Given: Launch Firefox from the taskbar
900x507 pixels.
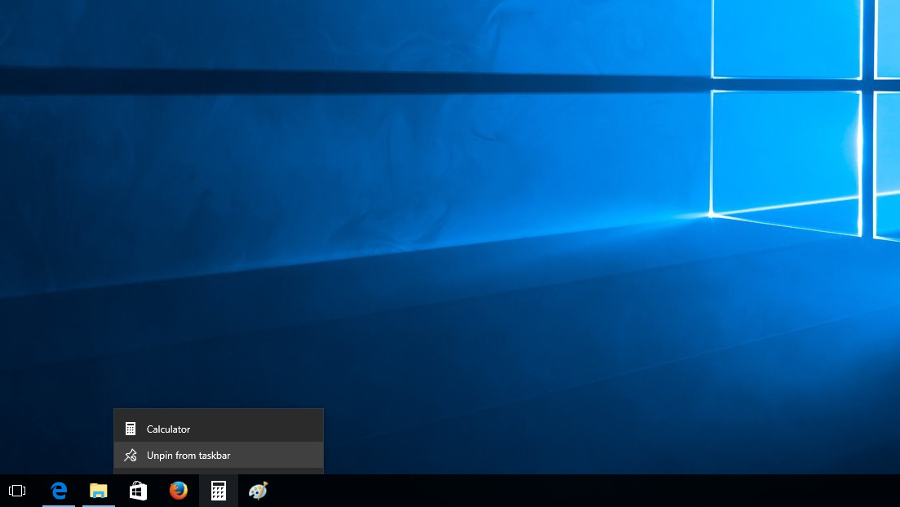Looking at the screenshot, I should coord(179,491).
